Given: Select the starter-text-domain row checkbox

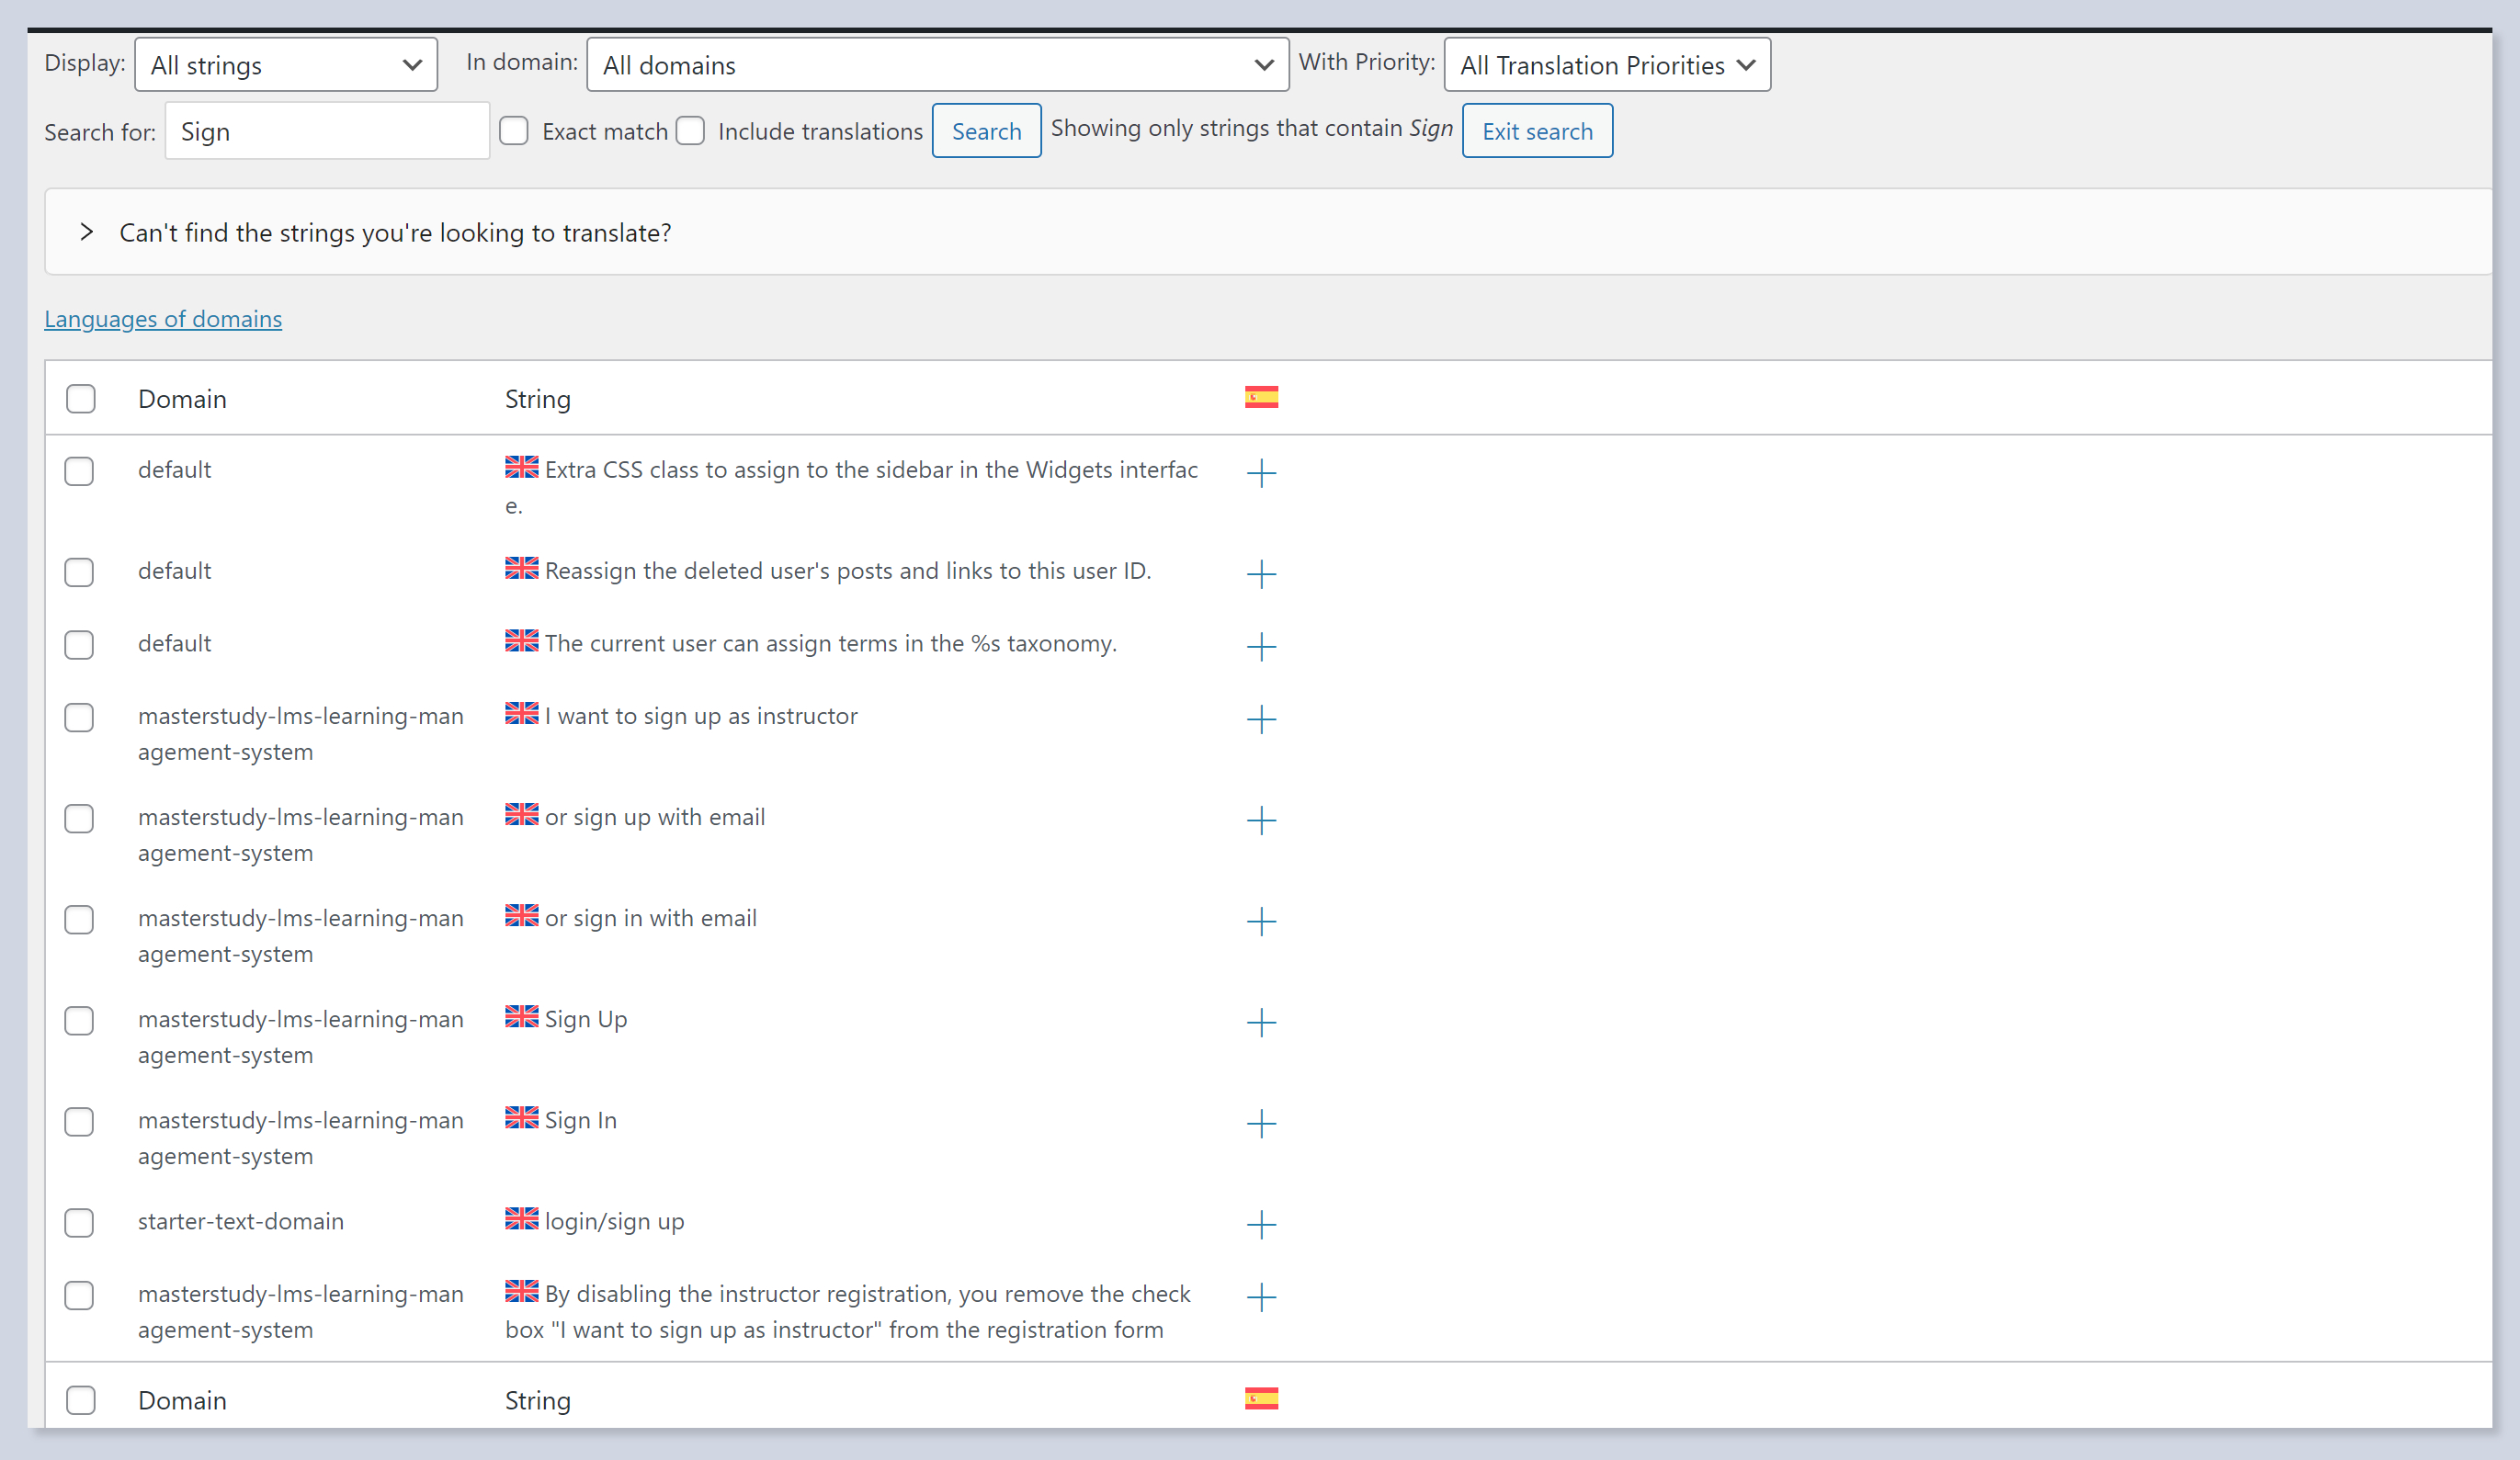Looking at the screenshot, I should [79, 1222].
